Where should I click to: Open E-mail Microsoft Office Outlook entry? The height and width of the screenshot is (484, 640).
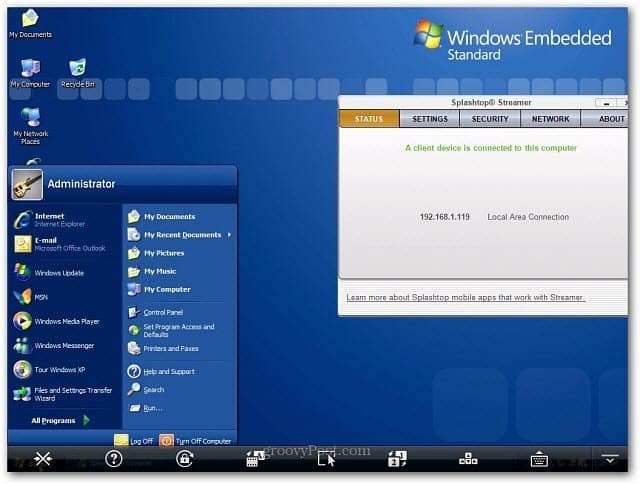[60, 244]
